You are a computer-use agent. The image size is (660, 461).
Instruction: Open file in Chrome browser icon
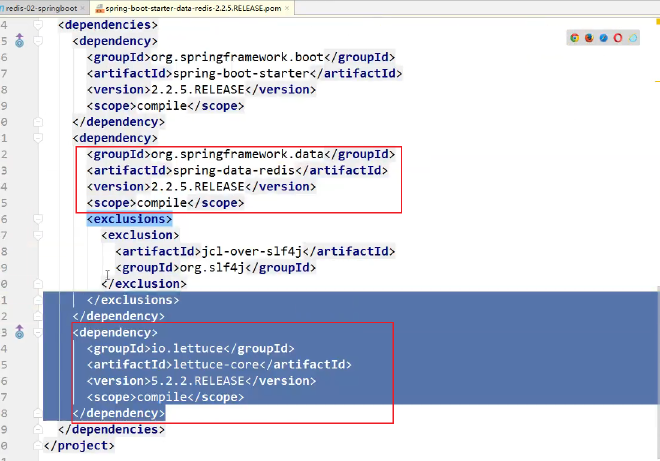pos(575,38)
